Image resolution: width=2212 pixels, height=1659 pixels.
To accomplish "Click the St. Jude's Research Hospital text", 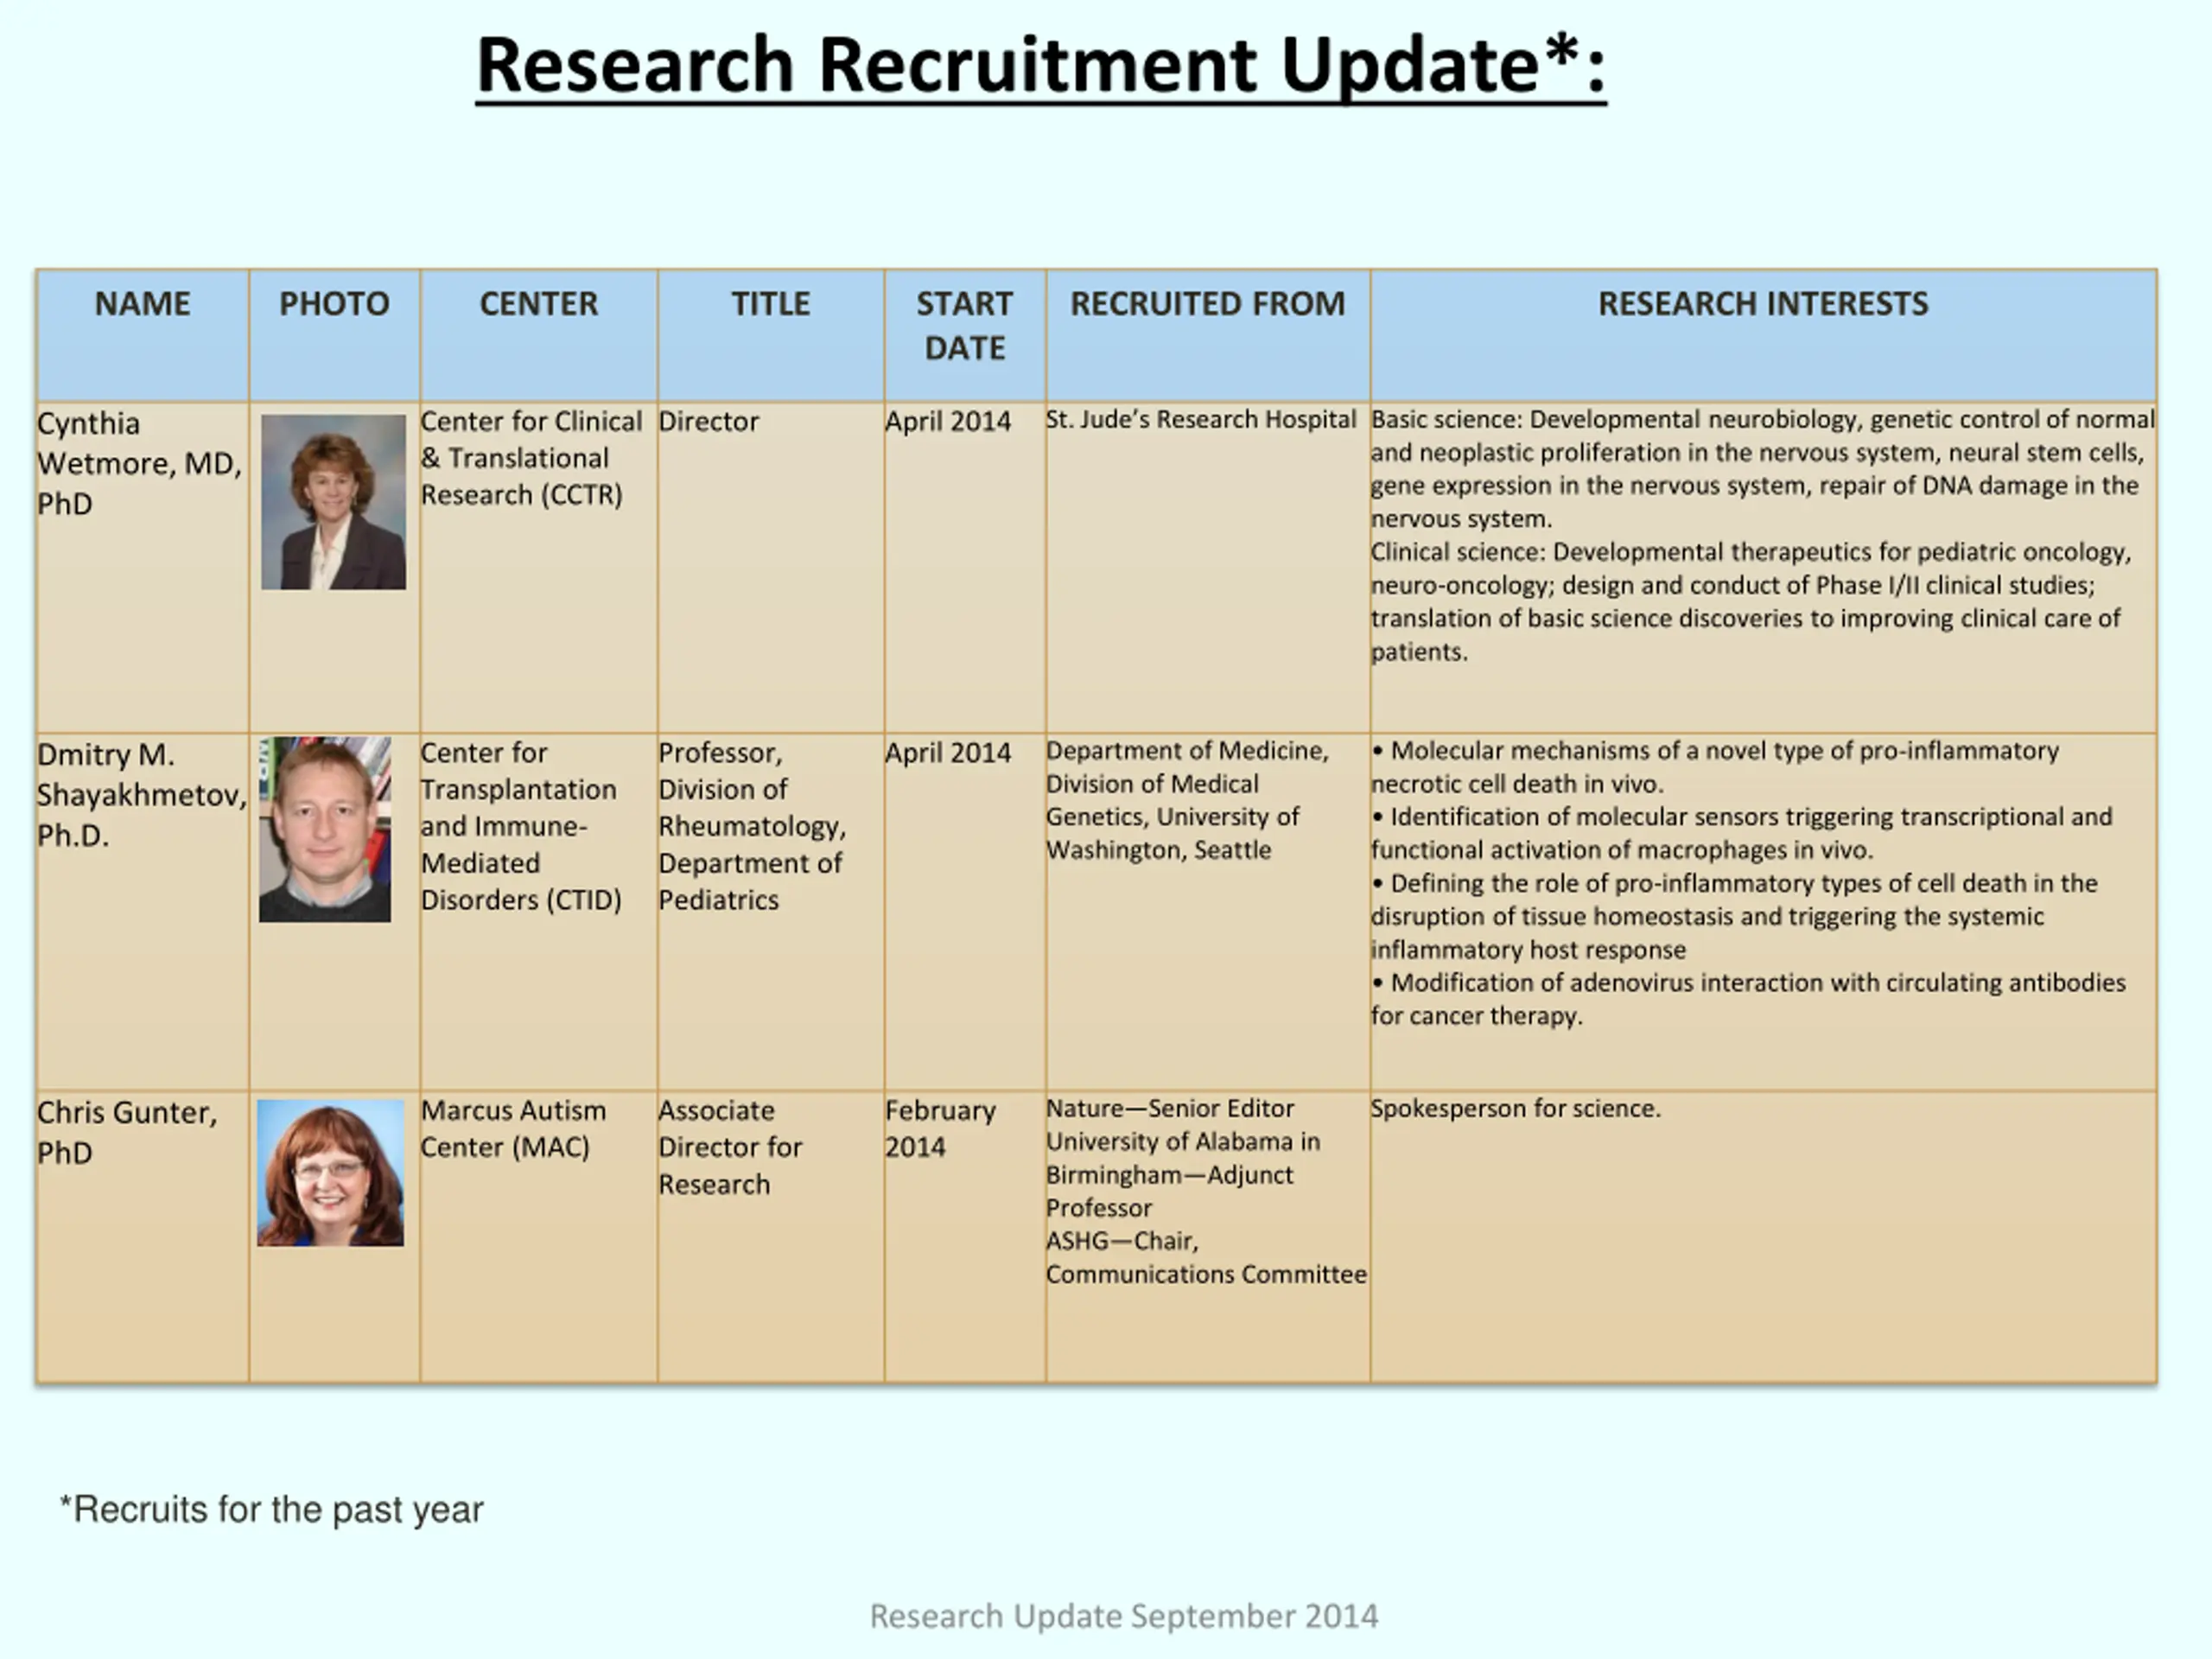I will (x=1200, y=420).
